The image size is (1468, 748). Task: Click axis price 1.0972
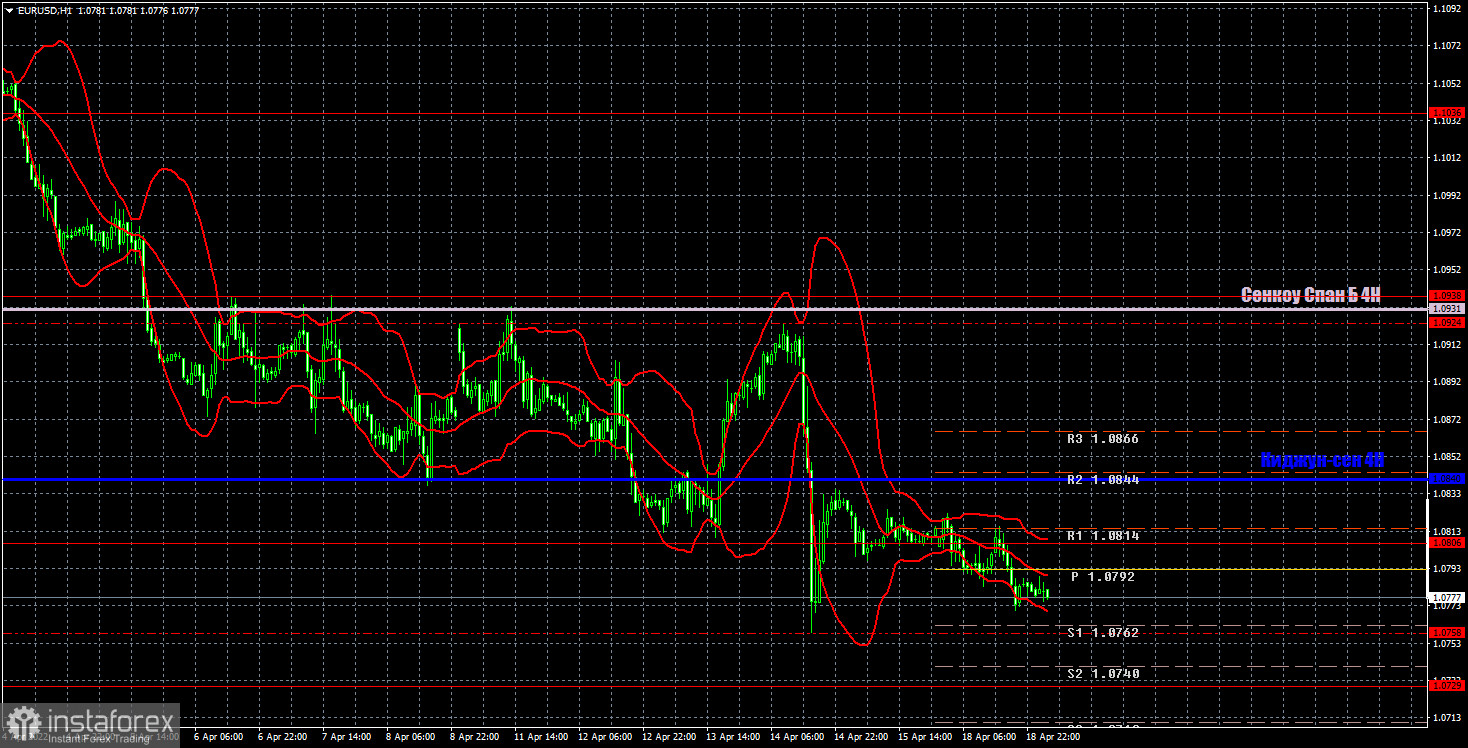[1447, 233]
